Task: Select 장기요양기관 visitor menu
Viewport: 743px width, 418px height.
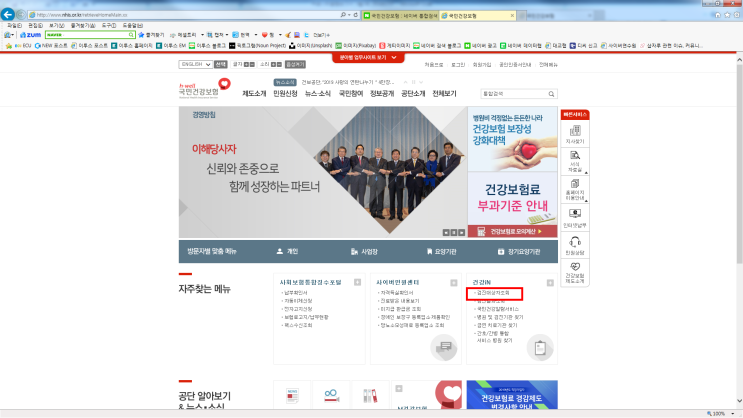Action: click(x=519, y=252)
